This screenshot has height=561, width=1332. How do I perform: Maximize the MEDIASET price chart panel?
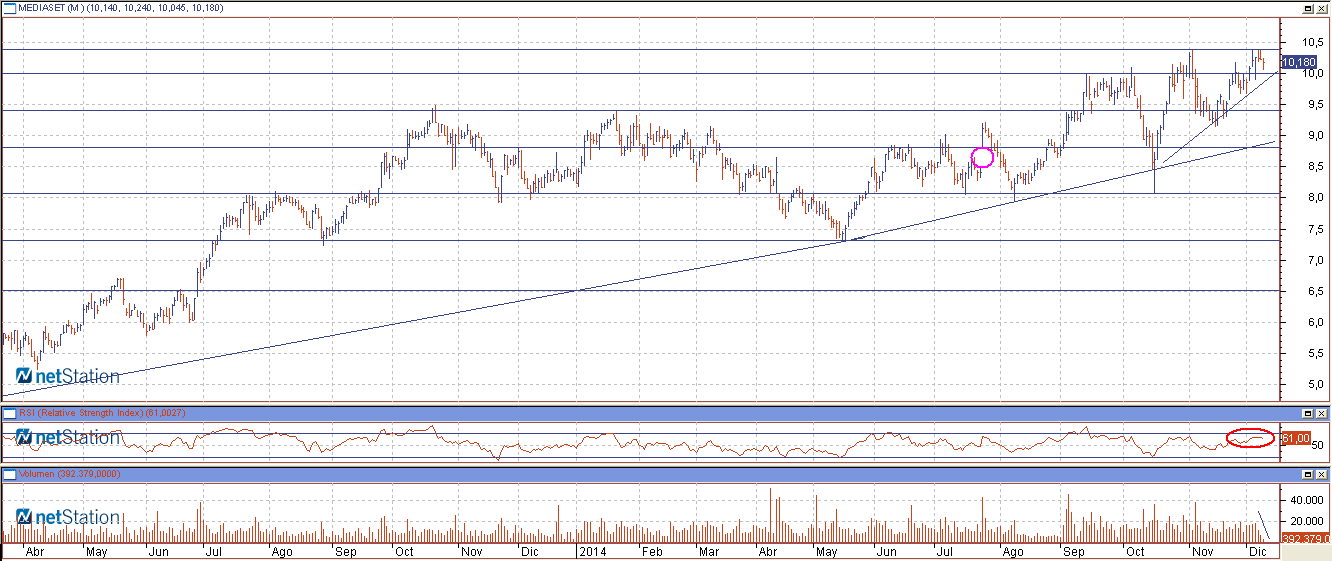tap(1307, 8)
